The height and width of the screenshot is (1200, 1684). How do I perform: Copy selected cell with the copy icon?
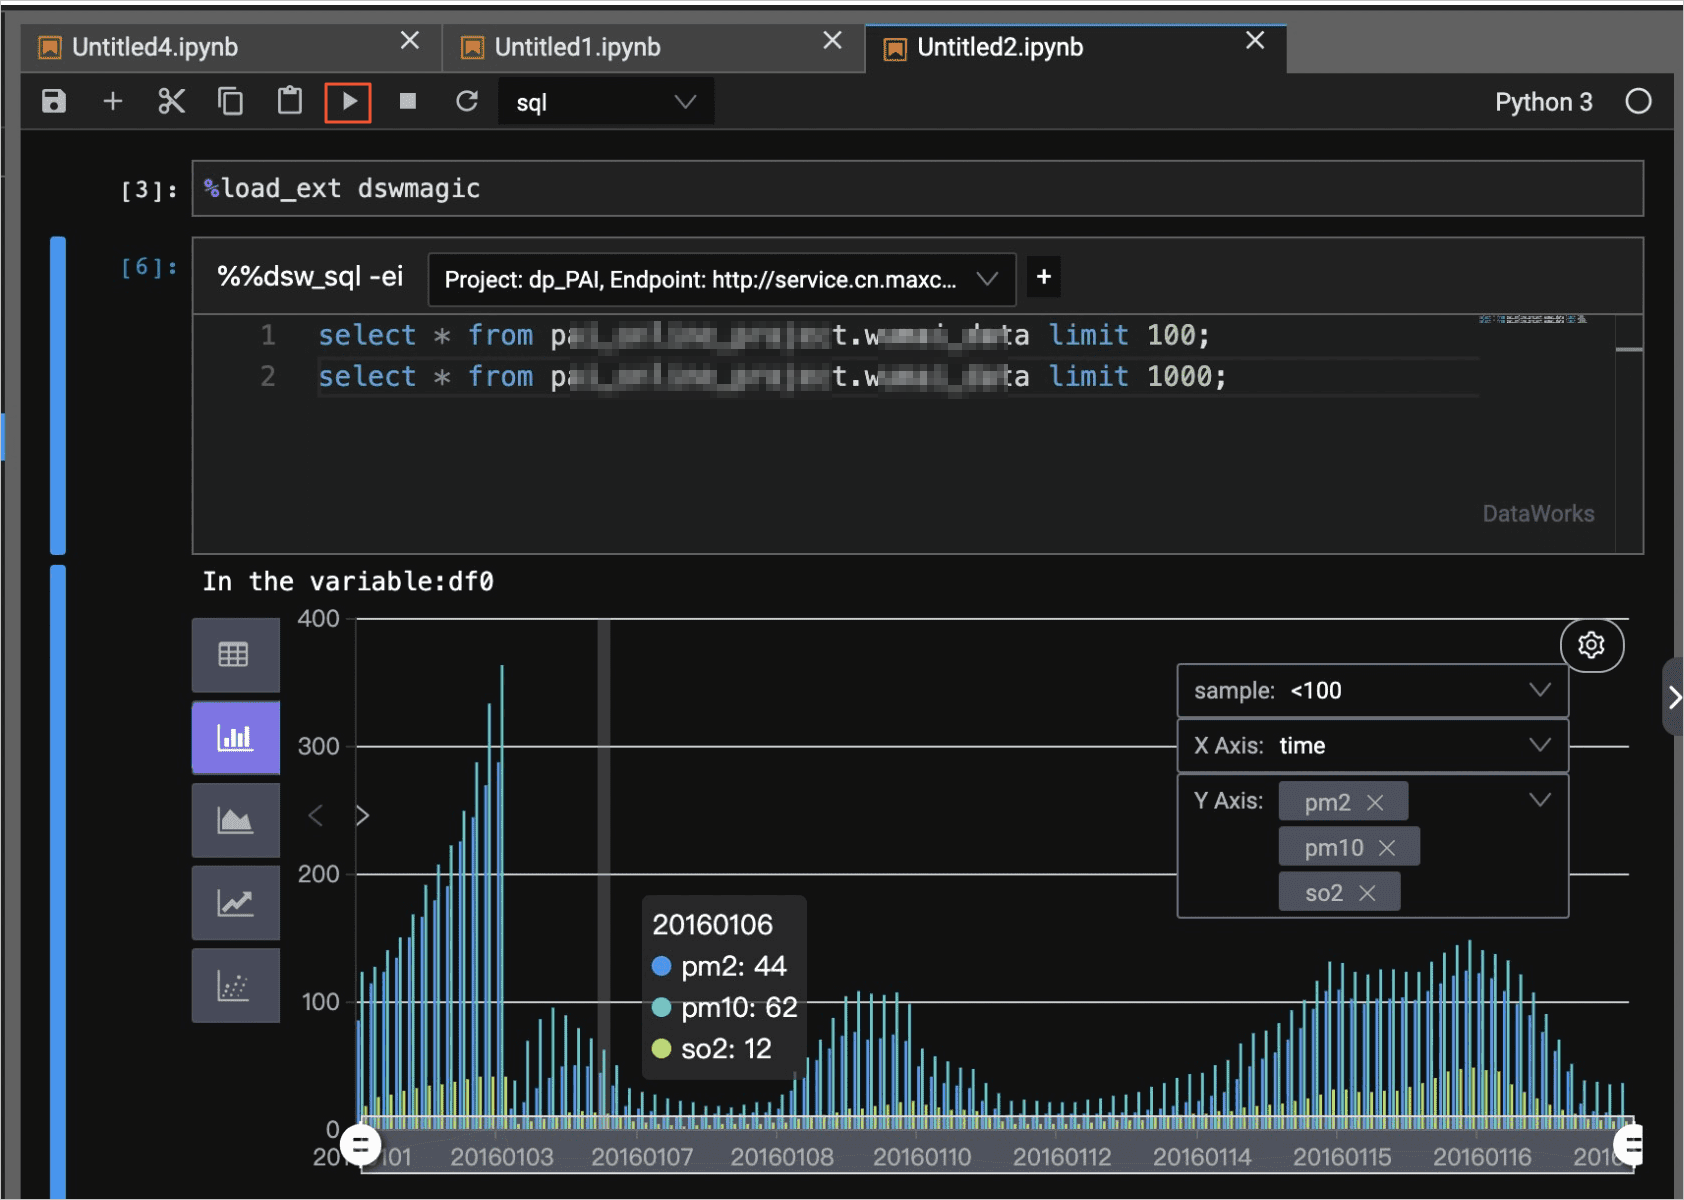[231, 102]
